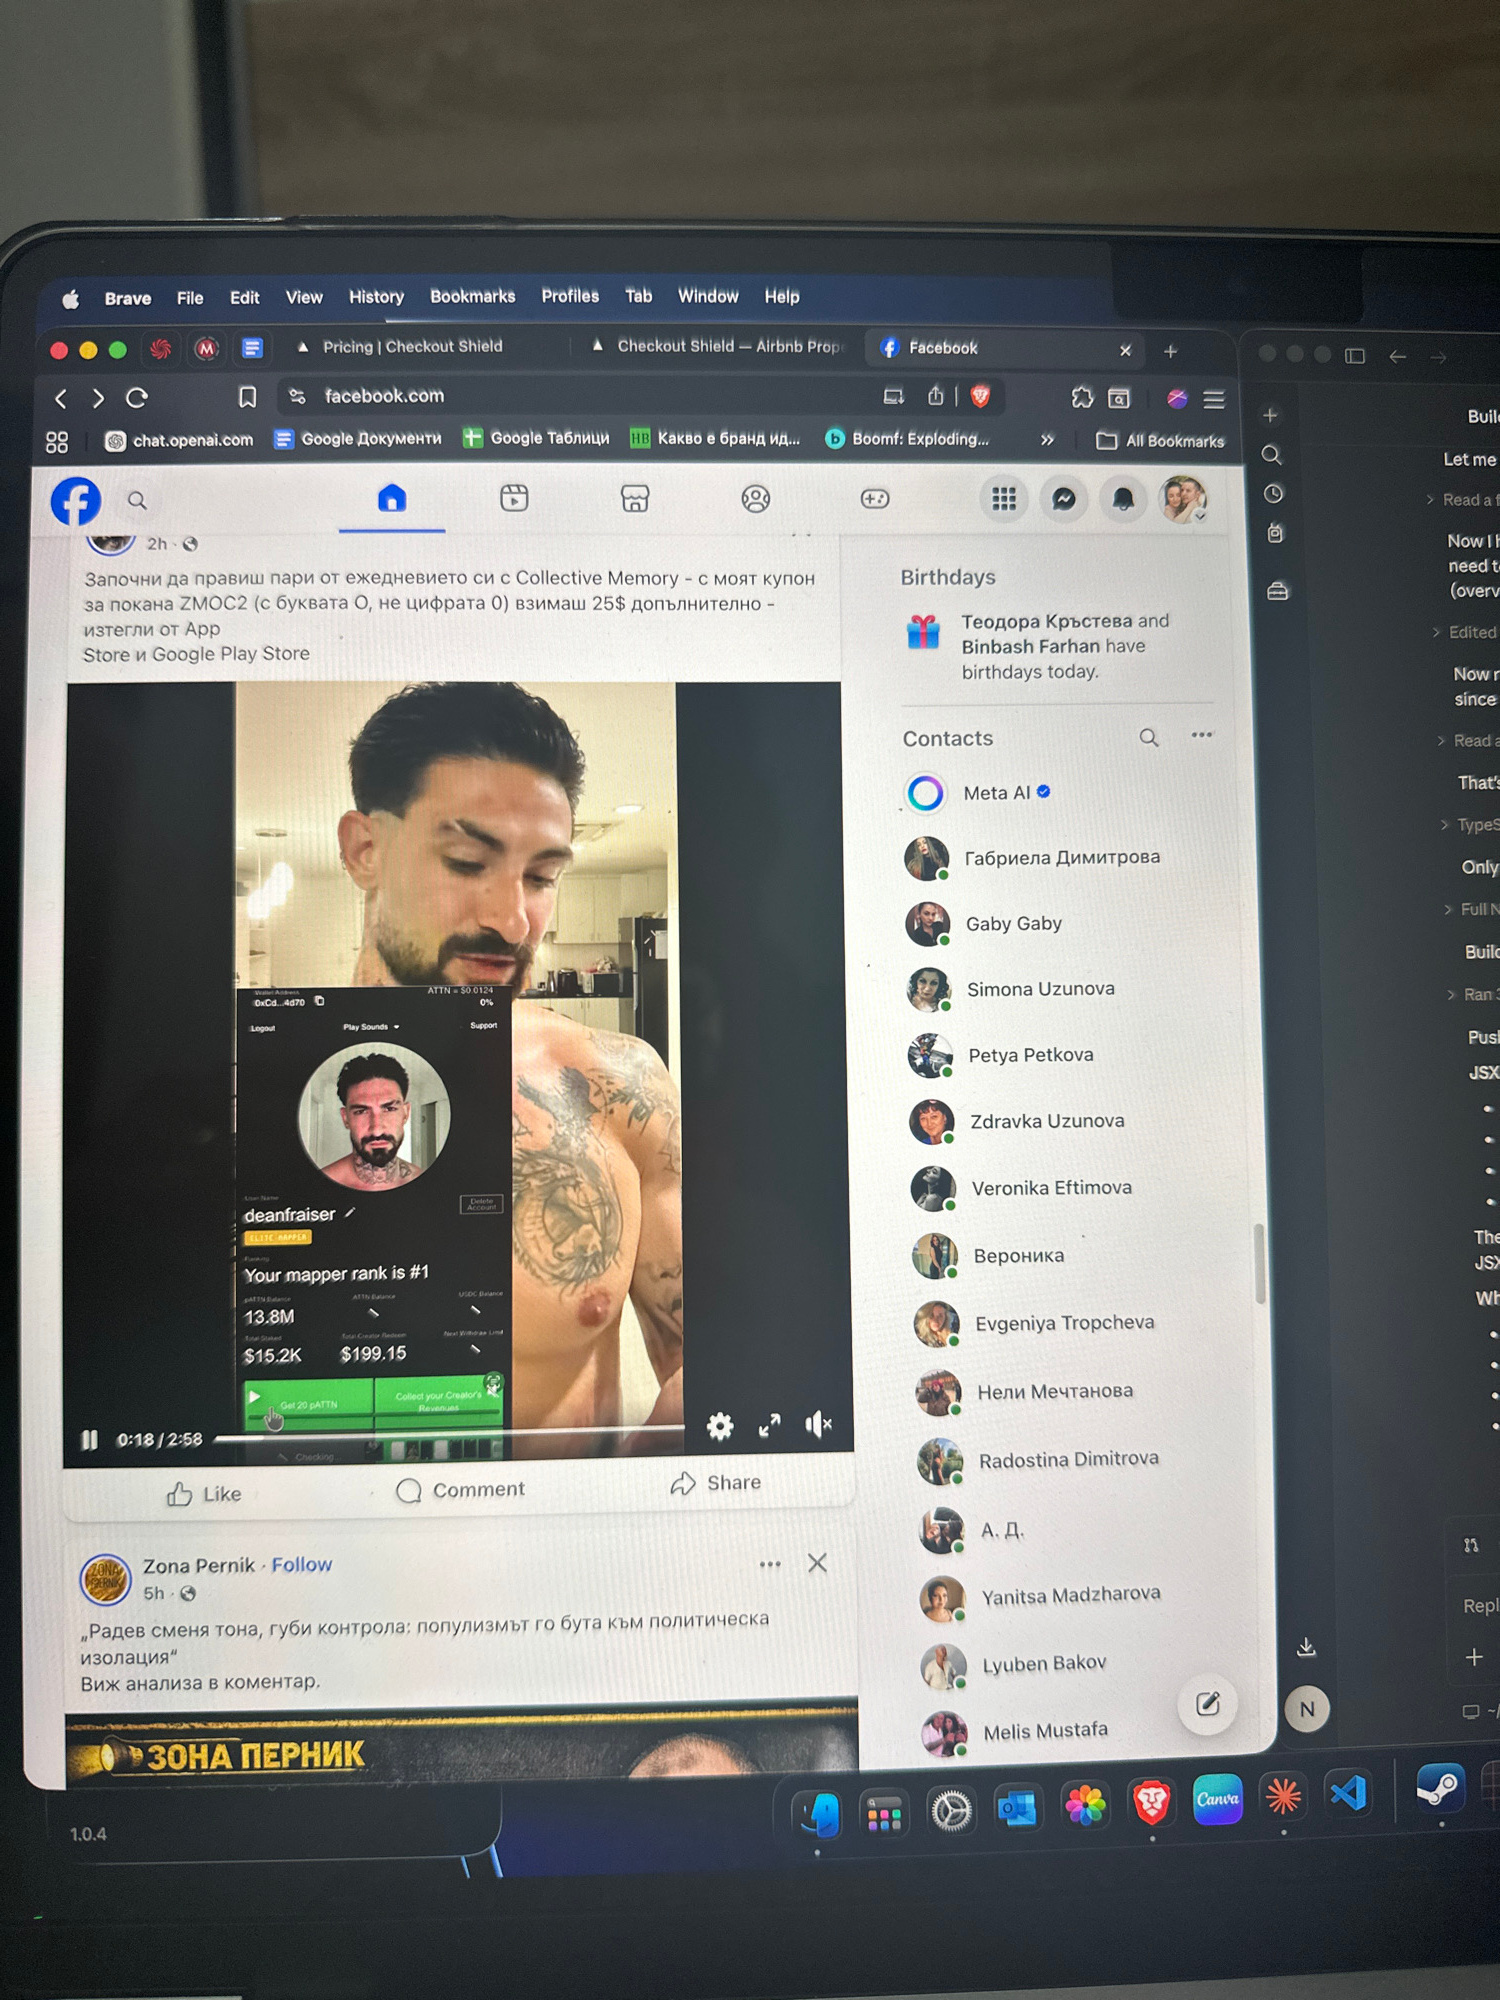Open the Facebook grid menu icon

tap(1003, 499)
